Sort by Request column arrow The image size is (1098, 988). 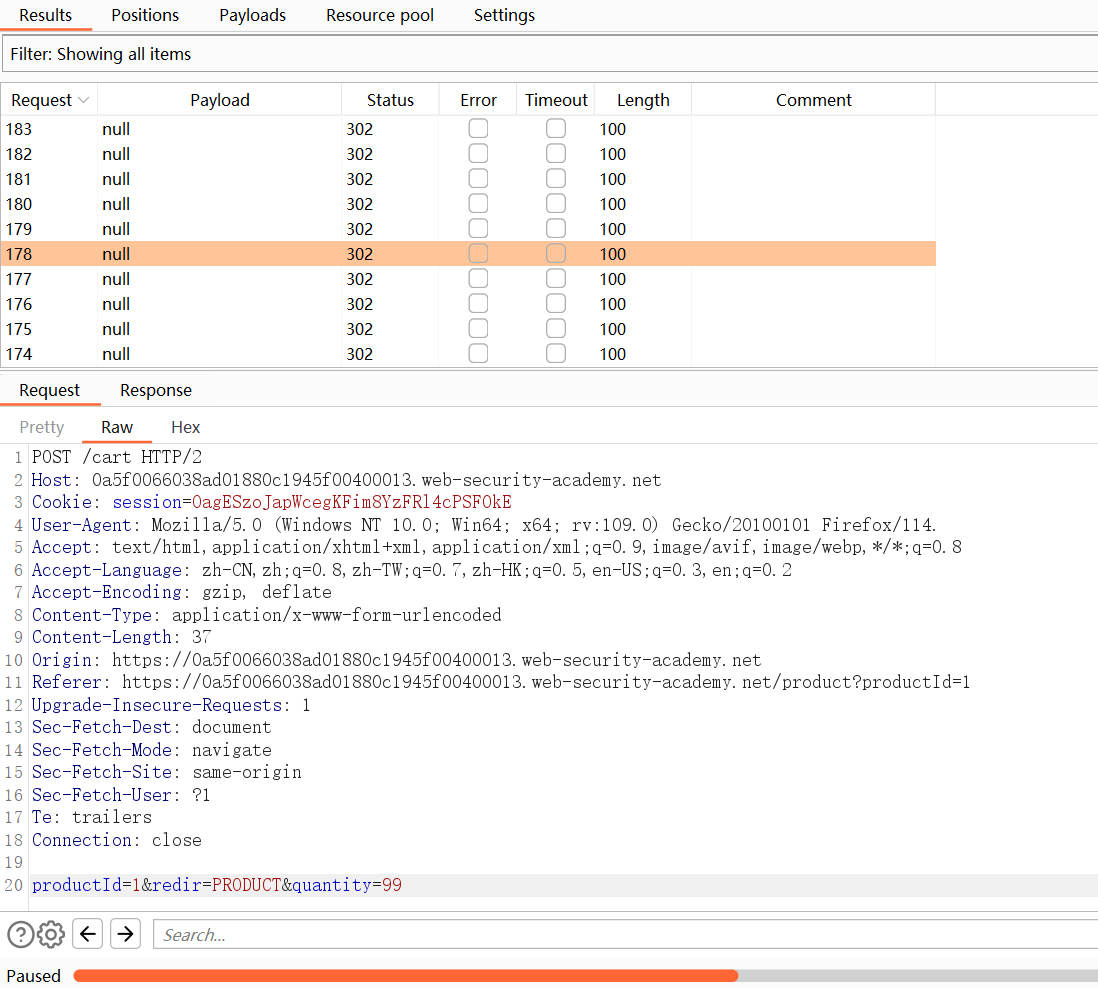84,100
